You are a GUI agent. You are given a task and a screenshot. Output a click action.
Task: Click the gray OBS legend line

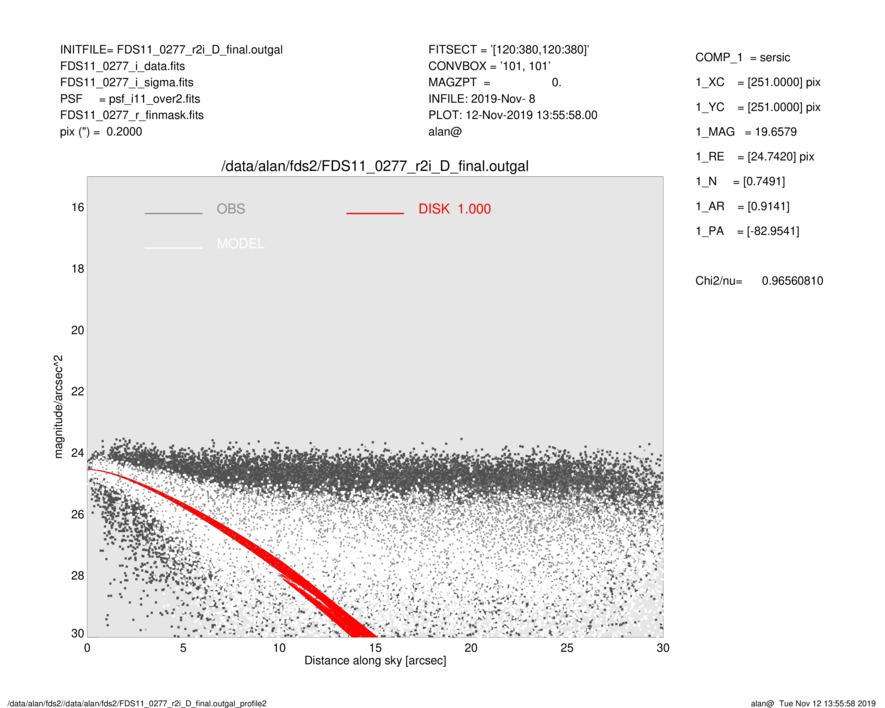pyautogui.click(x=173, y=213)
